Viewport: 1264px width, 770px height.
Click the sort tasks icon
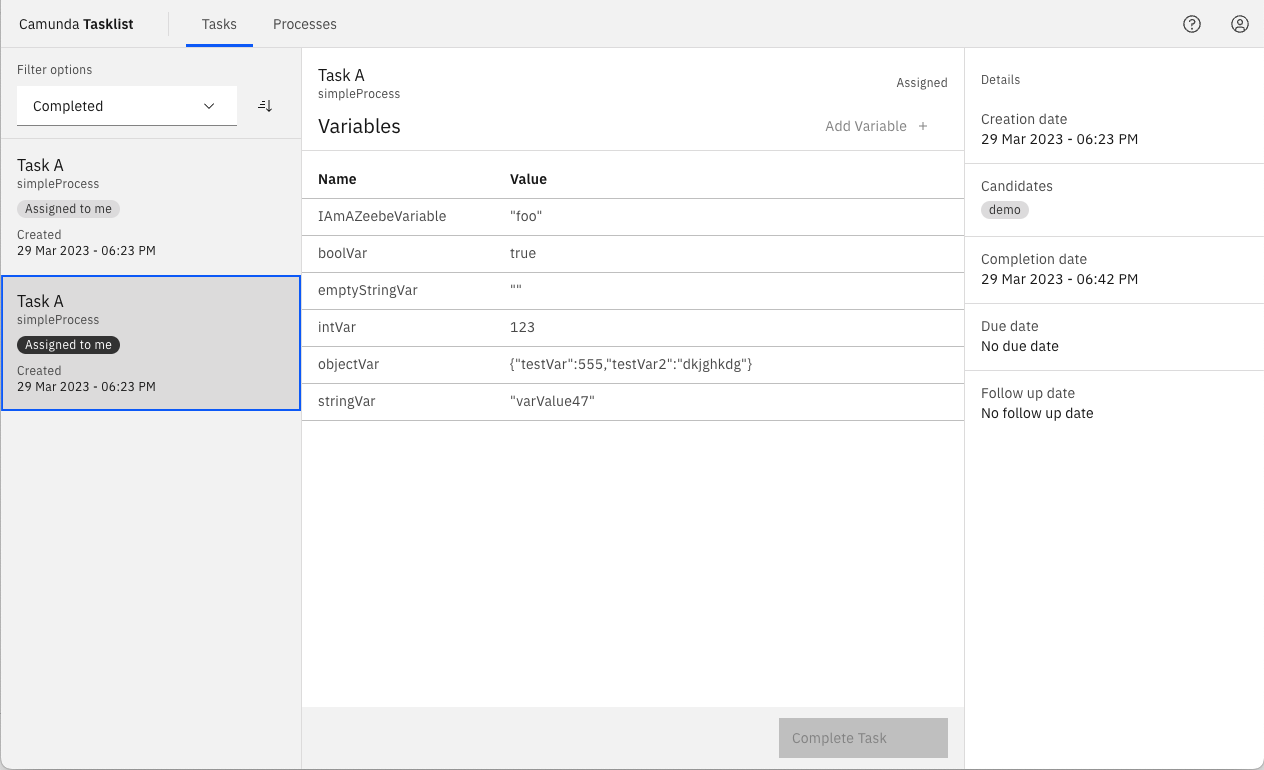pos(265,106)
